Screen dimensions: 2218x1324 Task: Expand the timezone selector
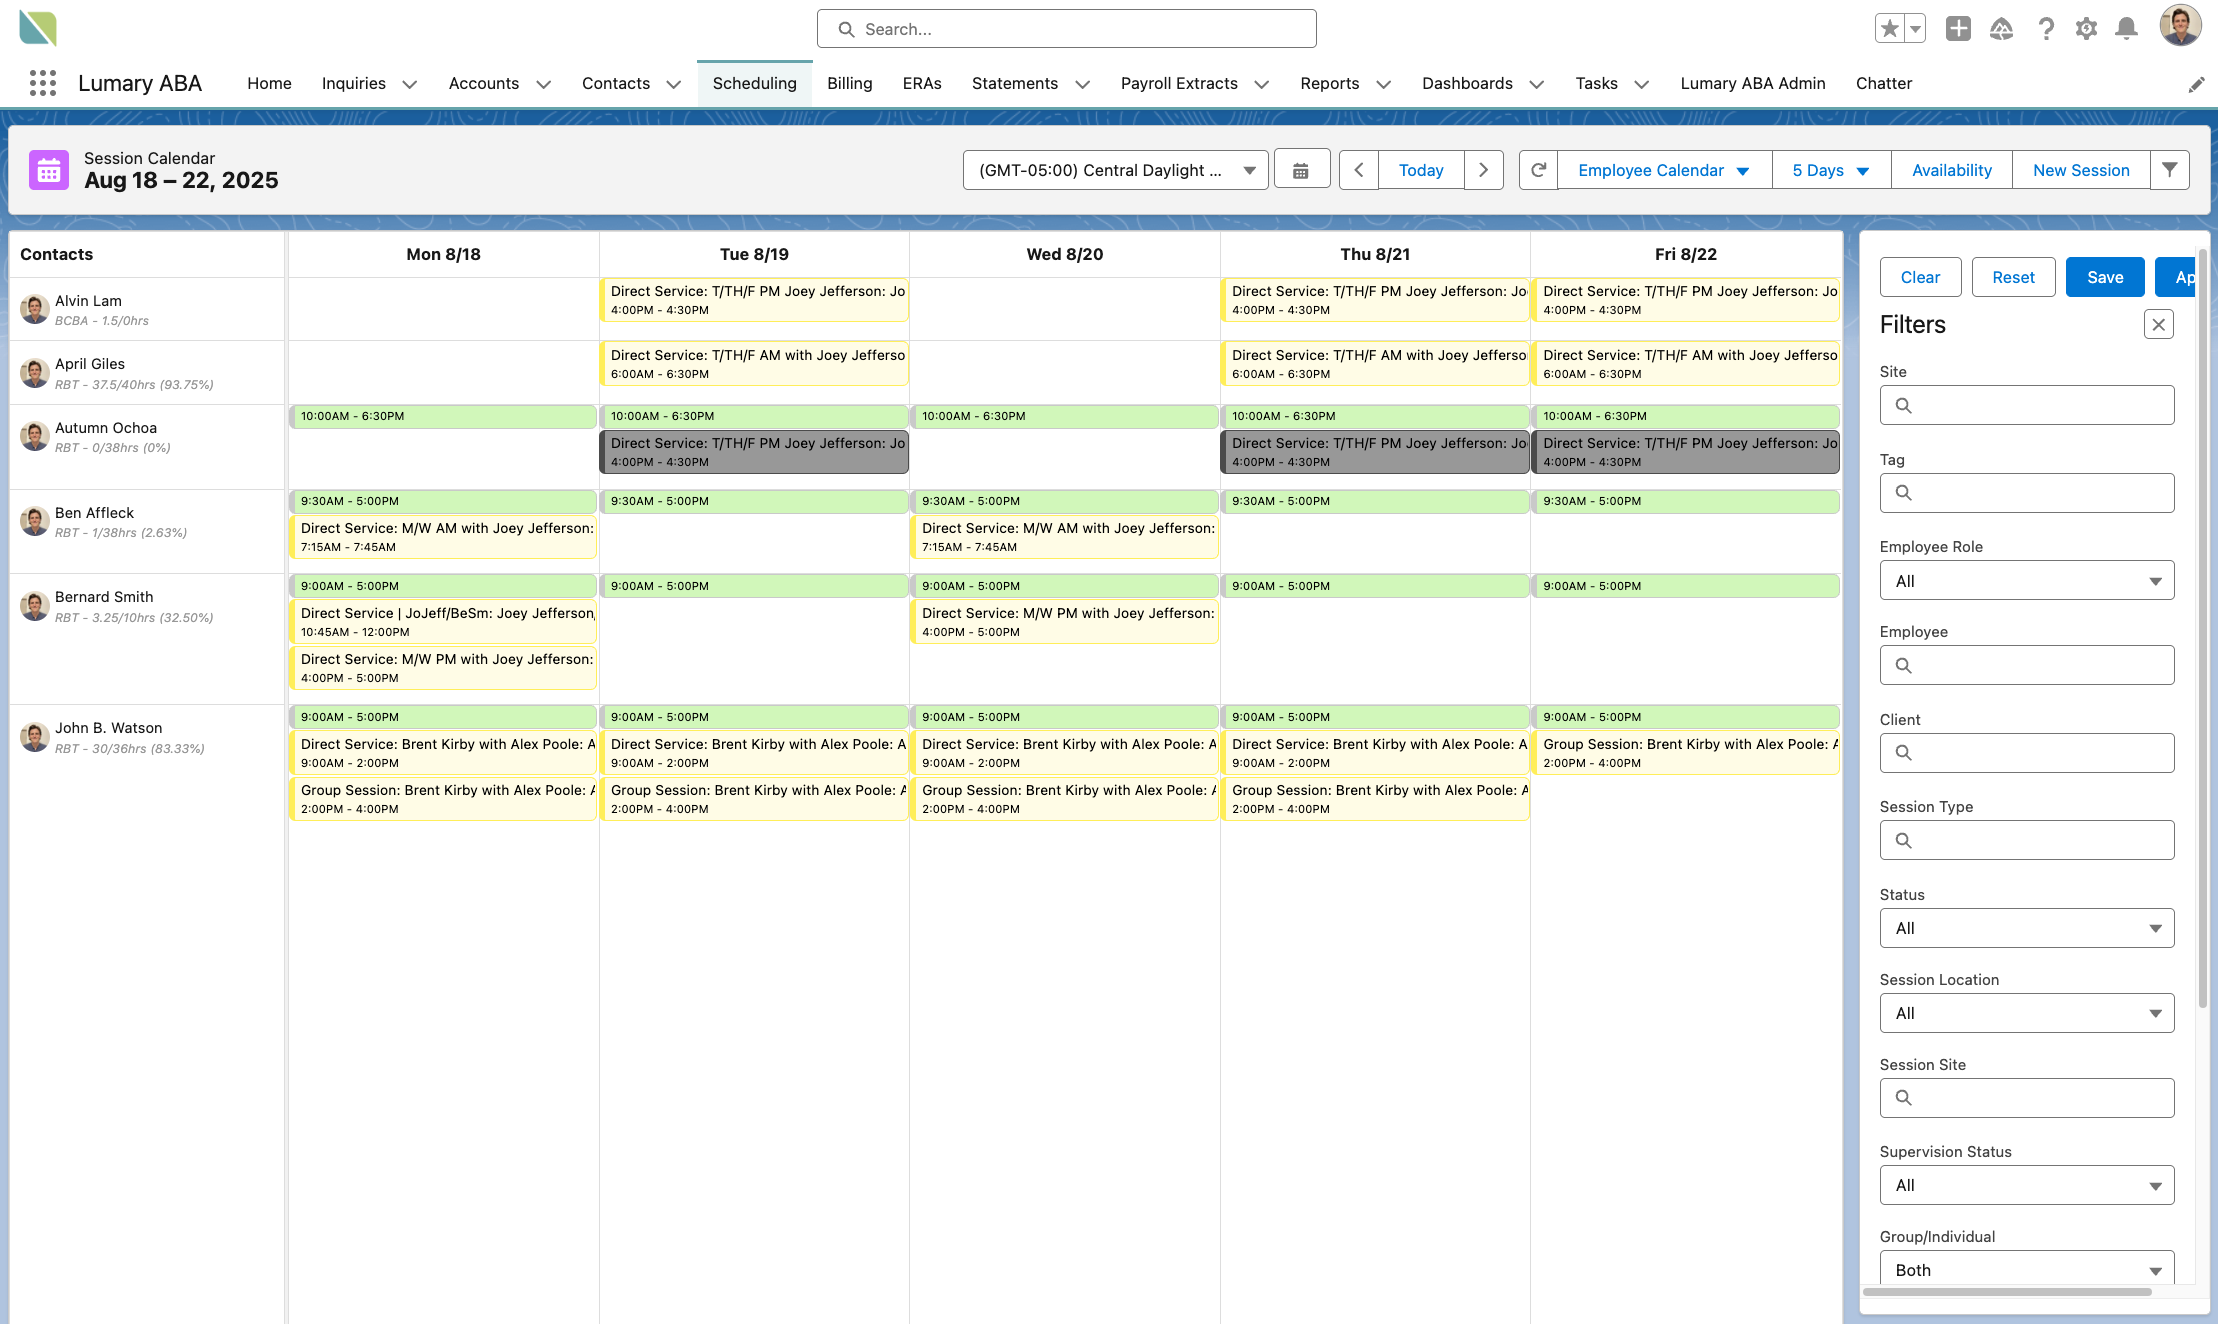pos(1115,170)
